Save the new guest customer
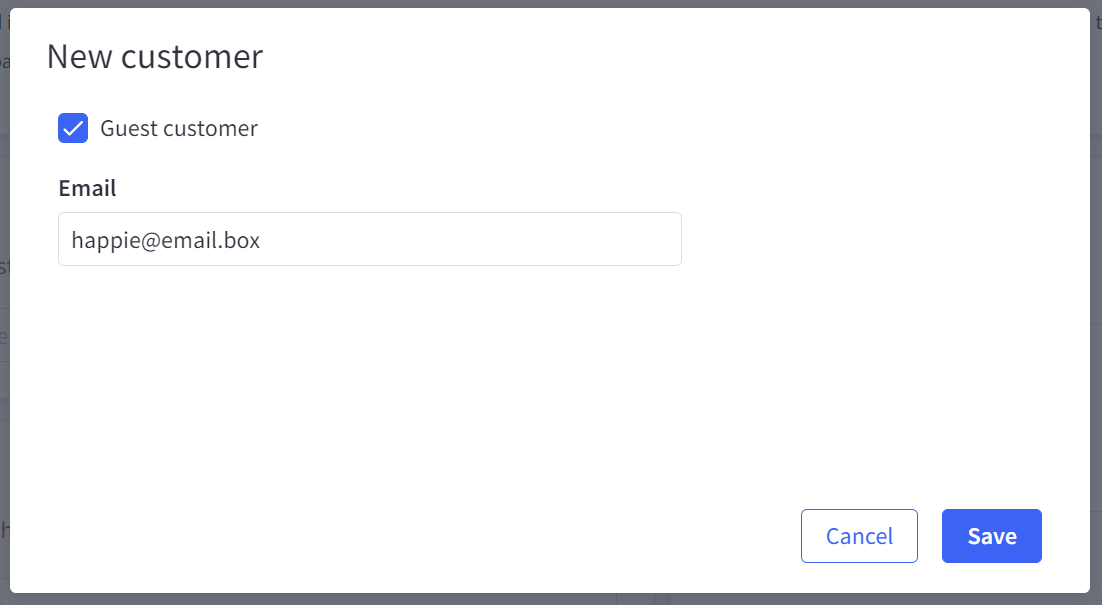Image resolution: width=1102 pixels, height=605 pixels. [x=991, y=536]
